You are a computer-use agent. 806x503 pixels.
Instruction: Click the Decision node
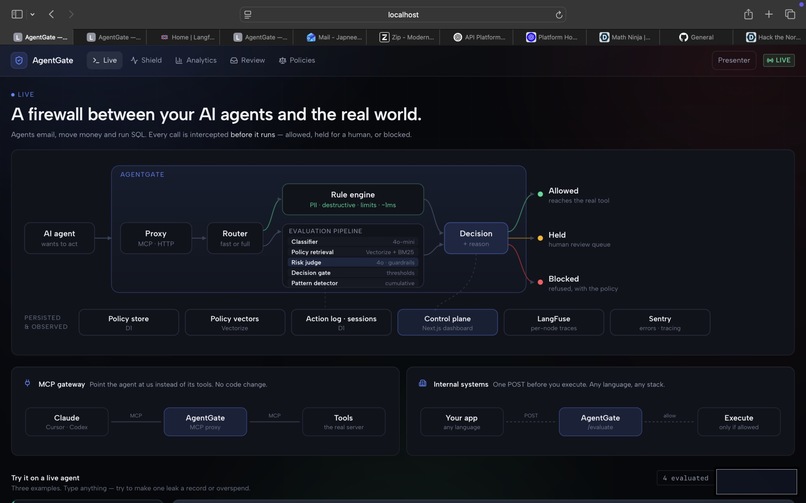pyautogui.click(x=476, y=238)
